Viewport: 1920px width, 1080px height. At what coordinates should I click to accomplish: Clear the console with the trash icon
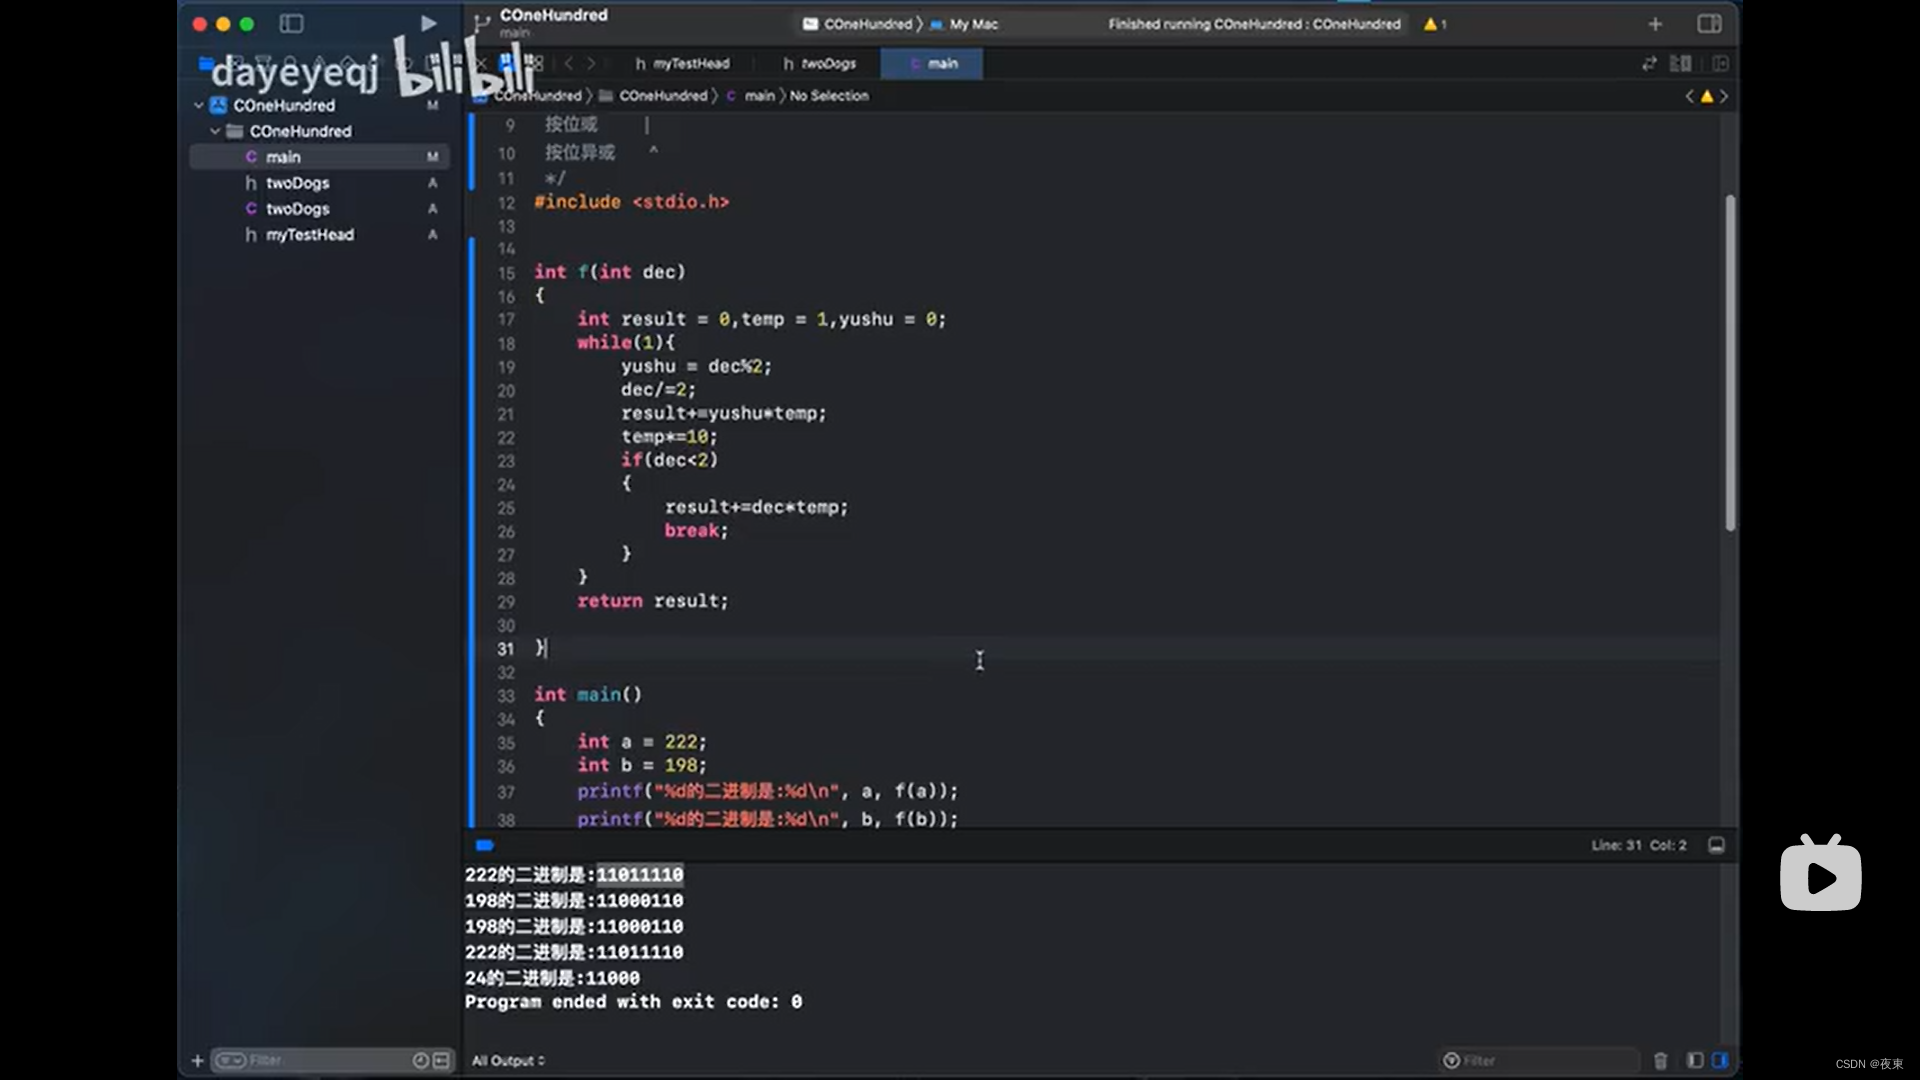click(1660, 1060)
